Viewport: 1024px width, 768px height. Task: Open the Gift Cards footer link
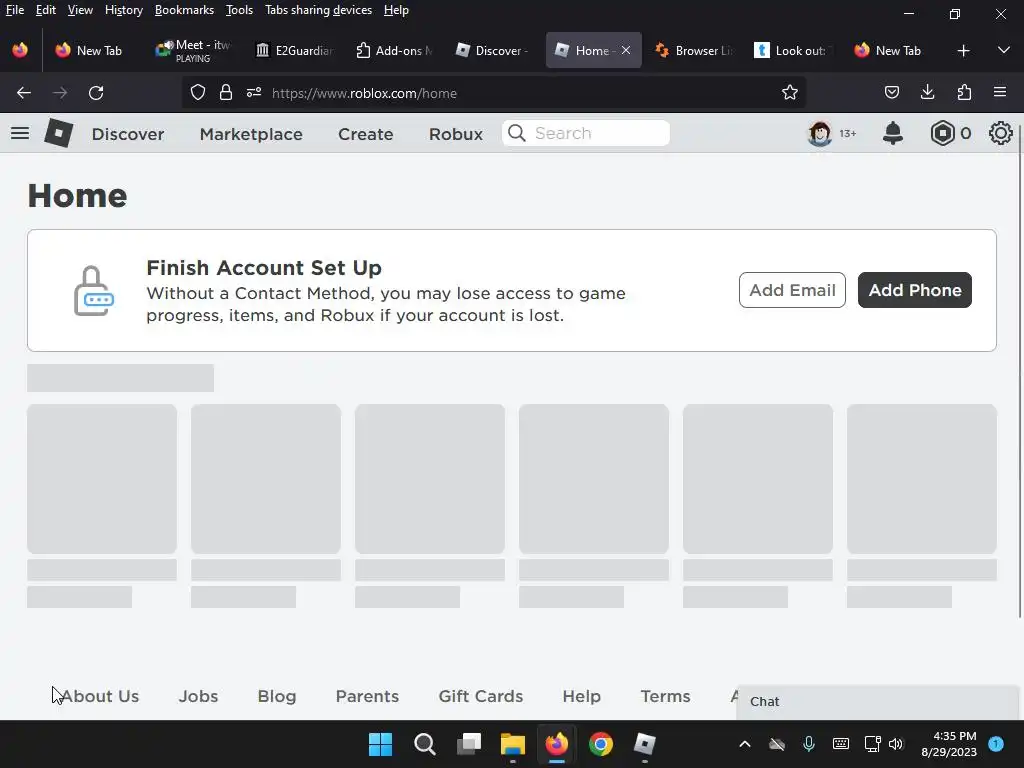point(481,696)
